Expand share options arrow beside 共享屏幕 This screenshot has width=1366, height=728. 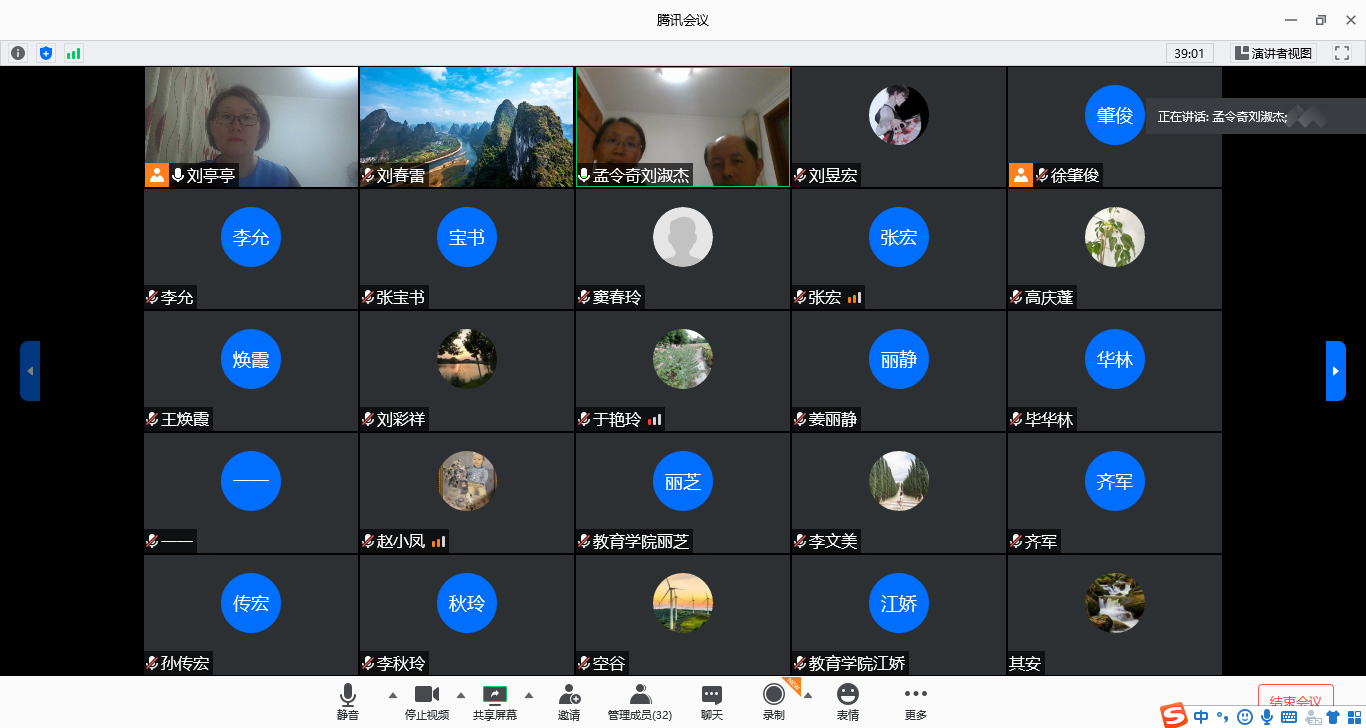(x=529, y=695)
